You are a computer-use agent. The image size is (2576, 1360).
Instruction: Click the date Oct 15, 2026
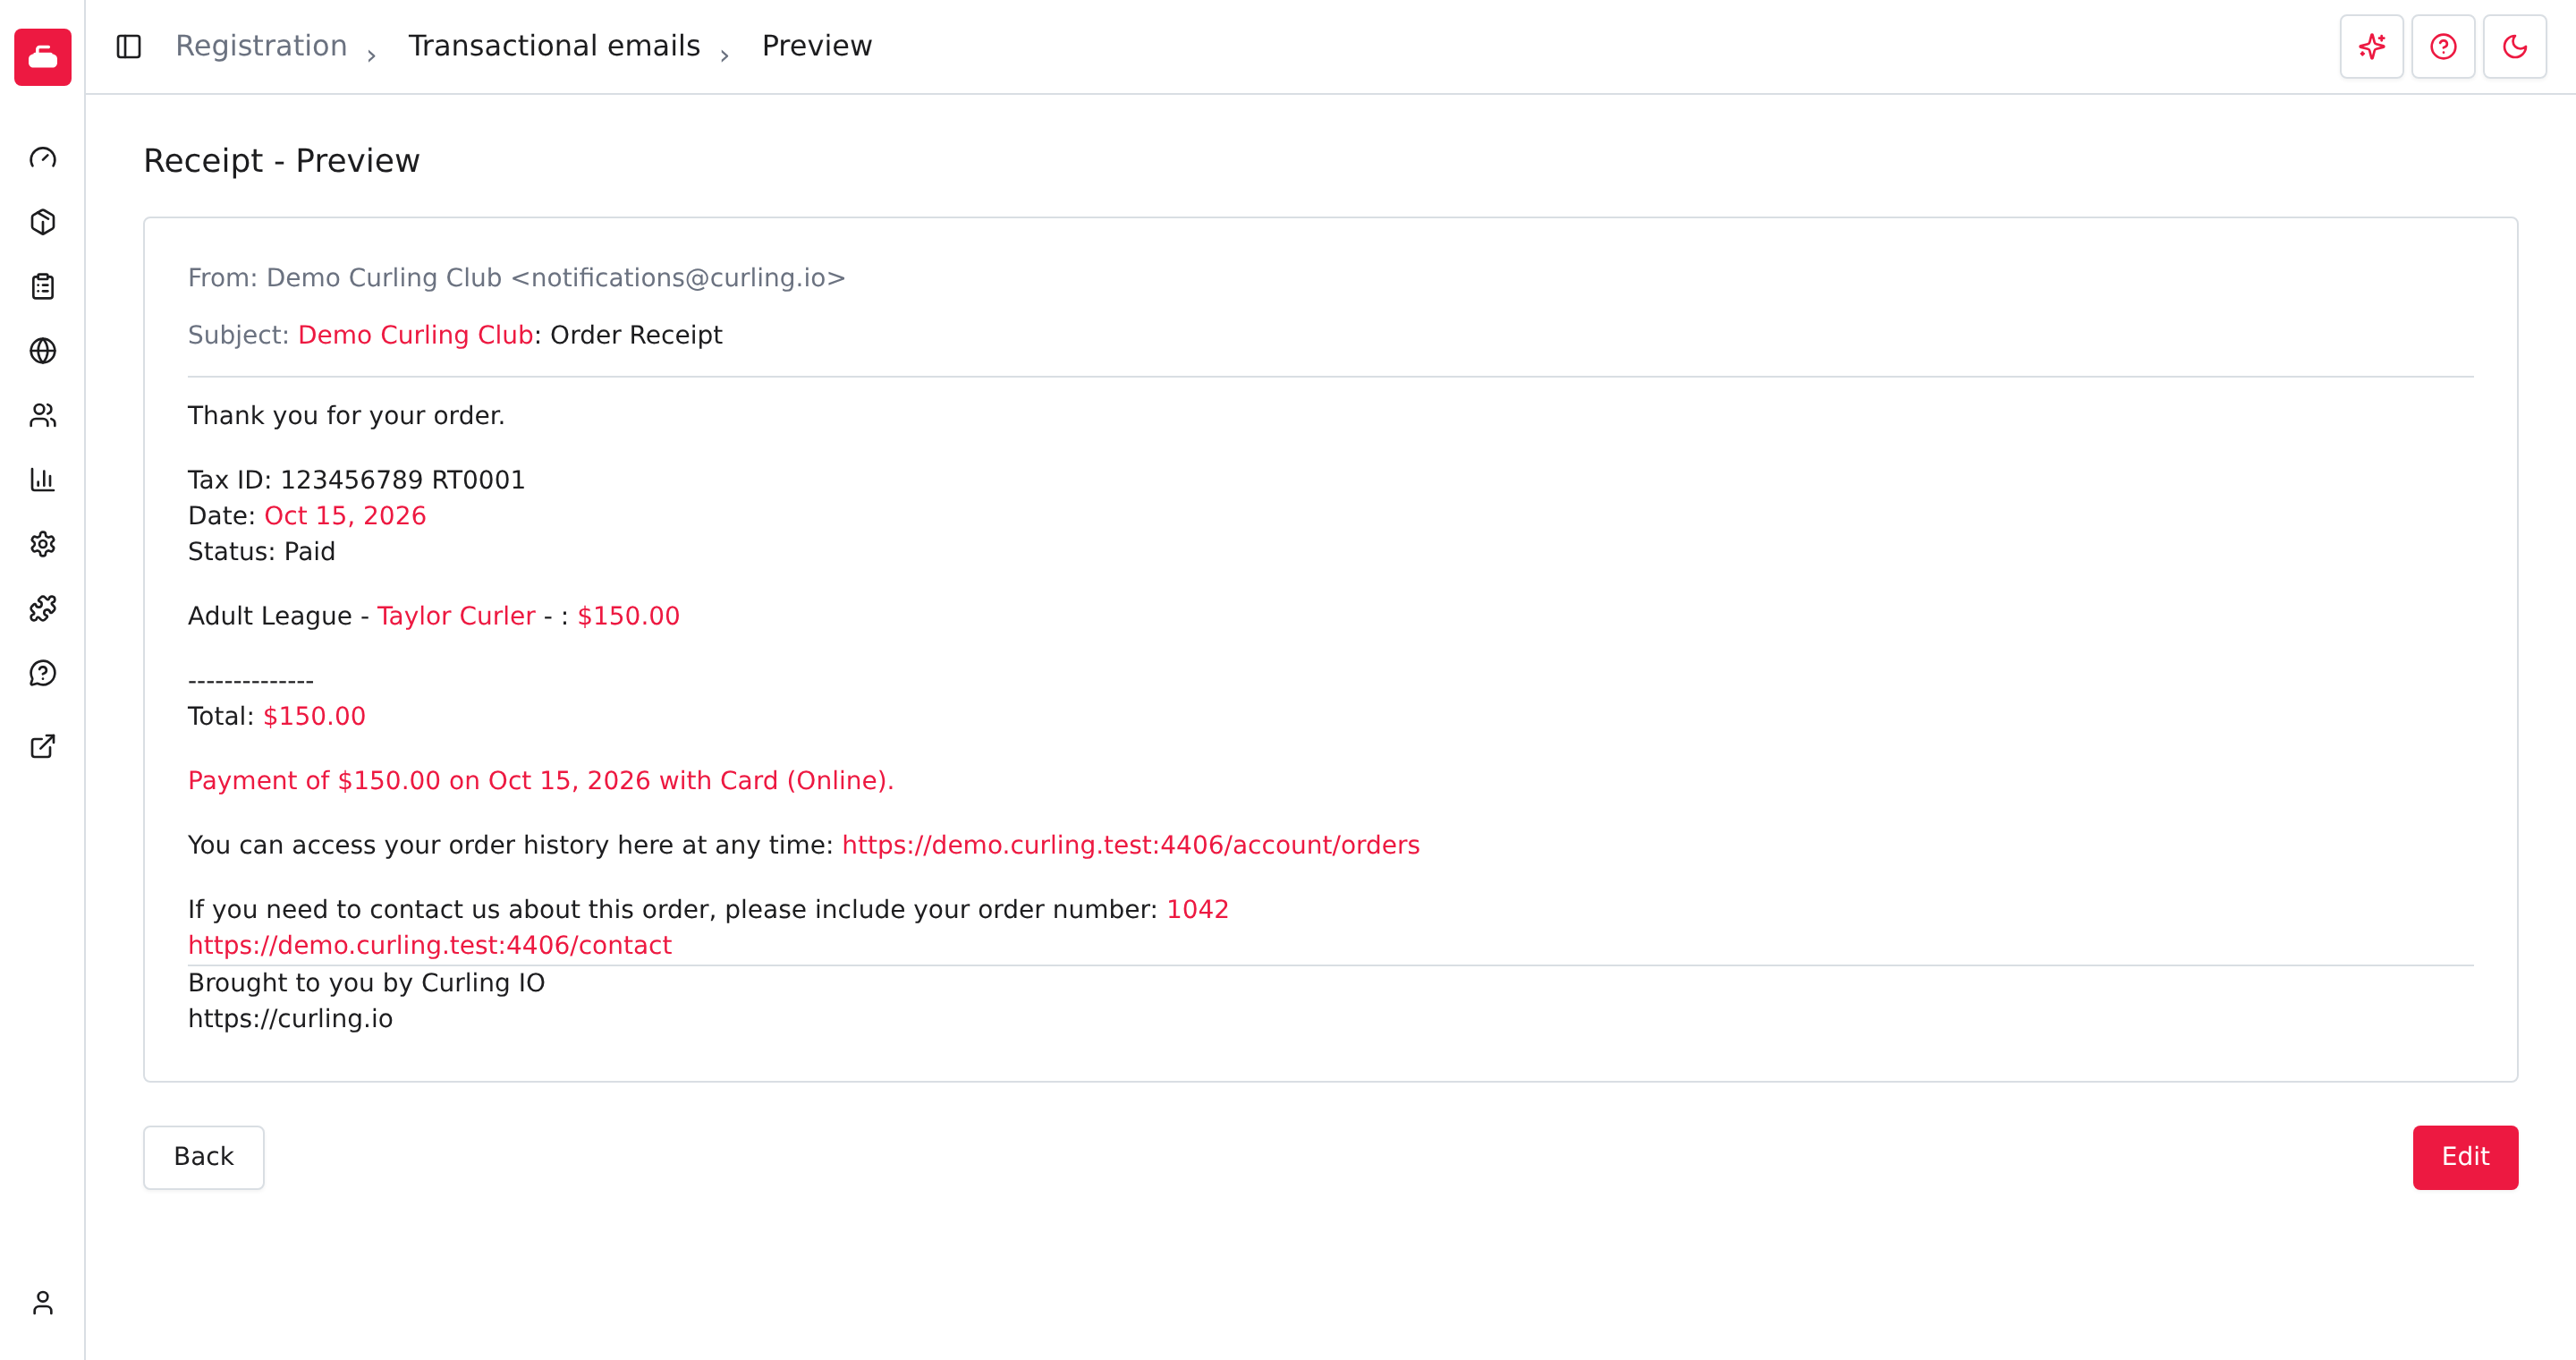345,516
